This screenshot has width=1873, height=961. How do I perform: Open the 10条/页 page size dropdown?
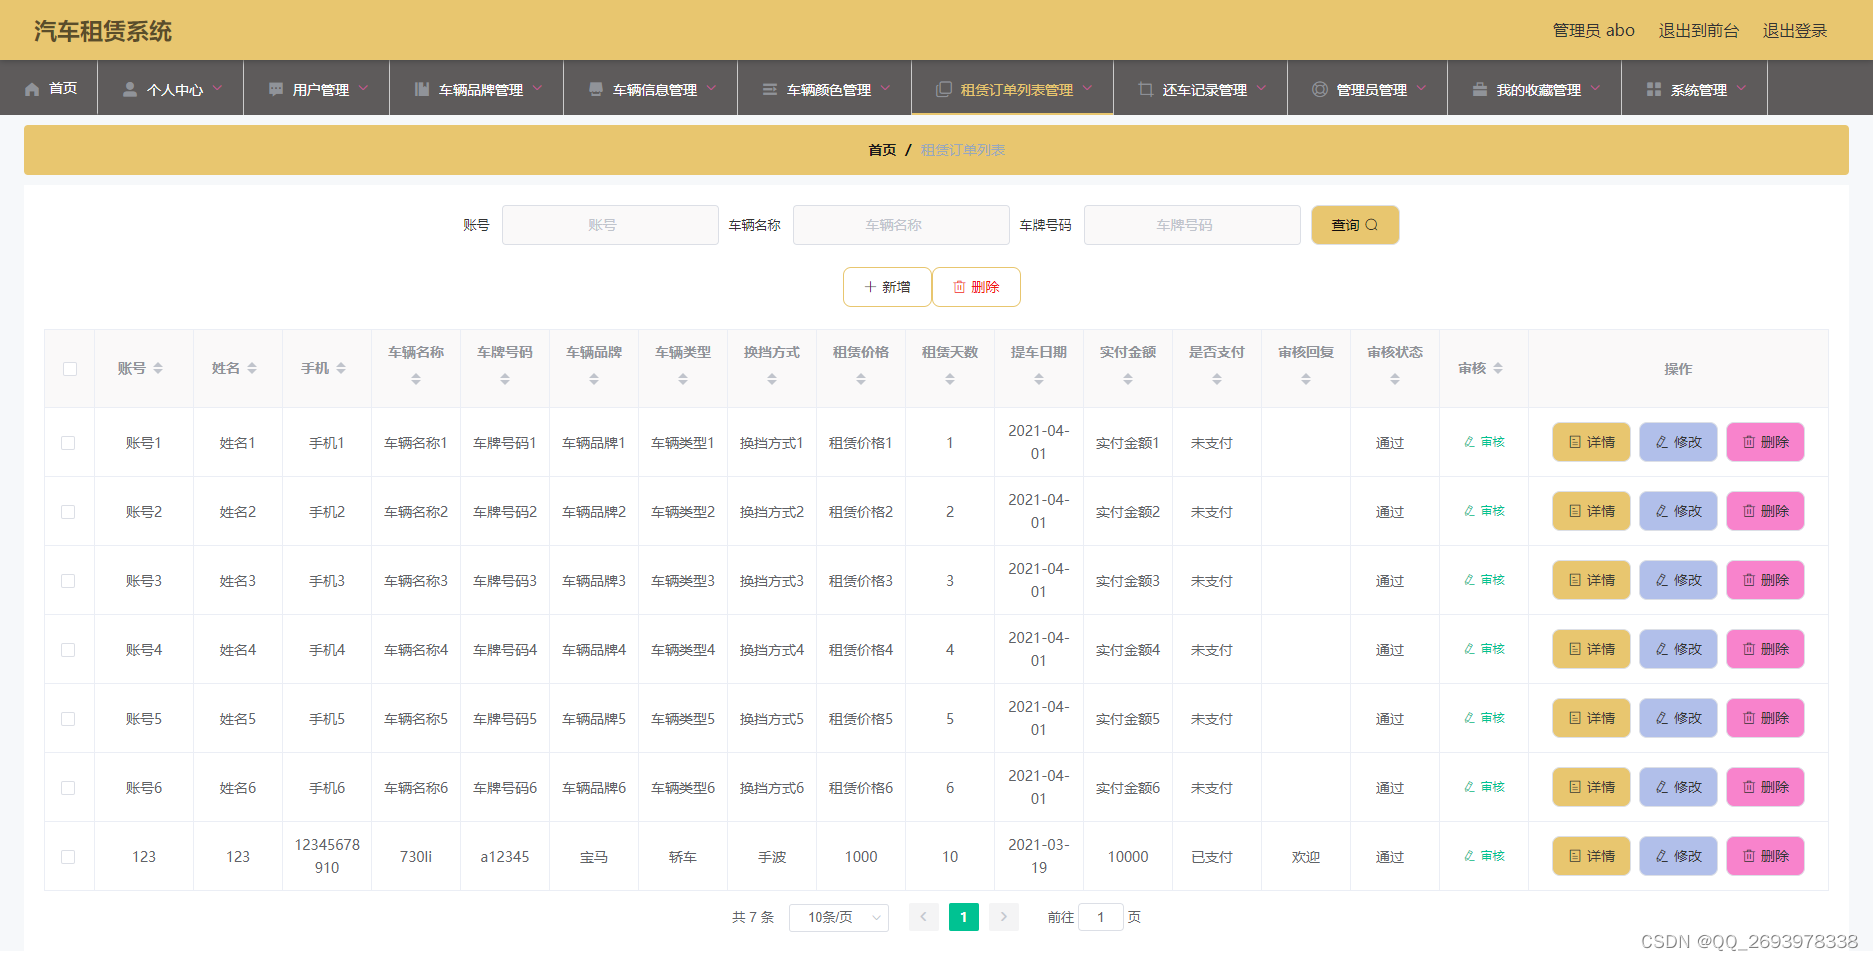pos(839,917)
